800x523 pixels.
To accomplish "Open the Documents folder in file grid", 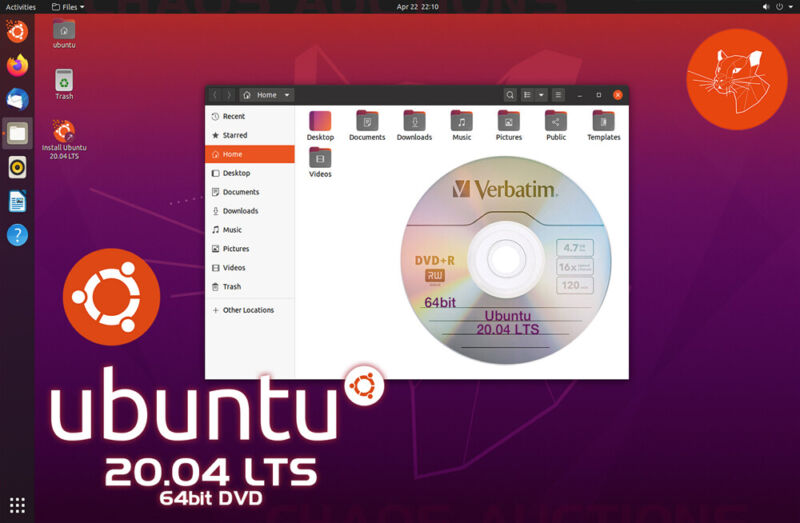I will point(367,126).
